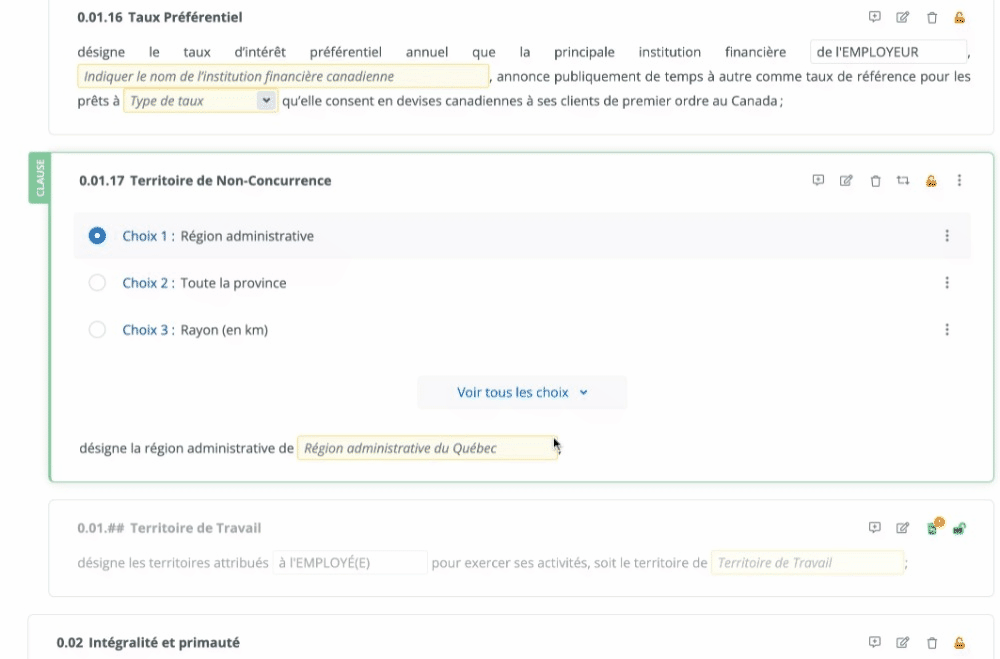Viewport: 1000px width, 659px height.
Task: Delete the Taux Préférentiel clause
Action: coord(932,17)
